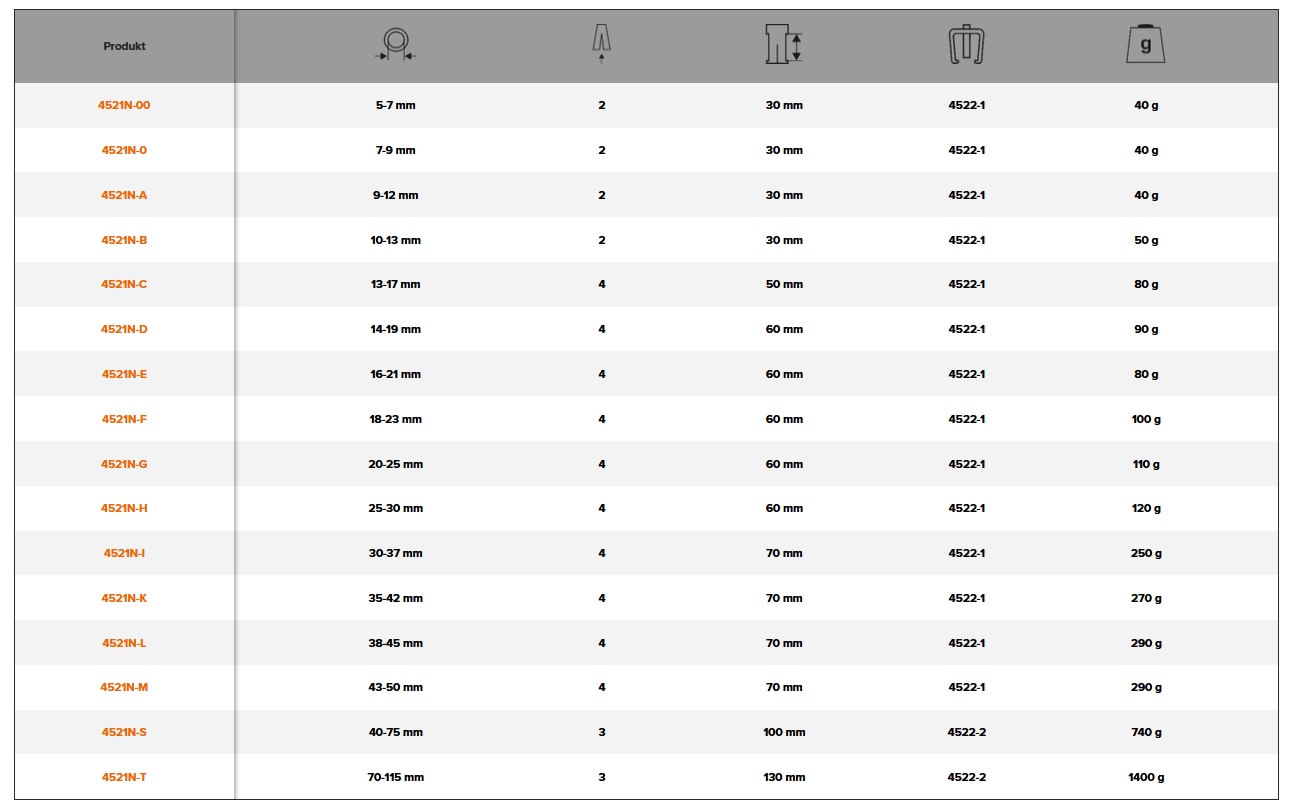Open the 4521N-B product page
The width and height of the screenshot is (1296, 808).
124,240
